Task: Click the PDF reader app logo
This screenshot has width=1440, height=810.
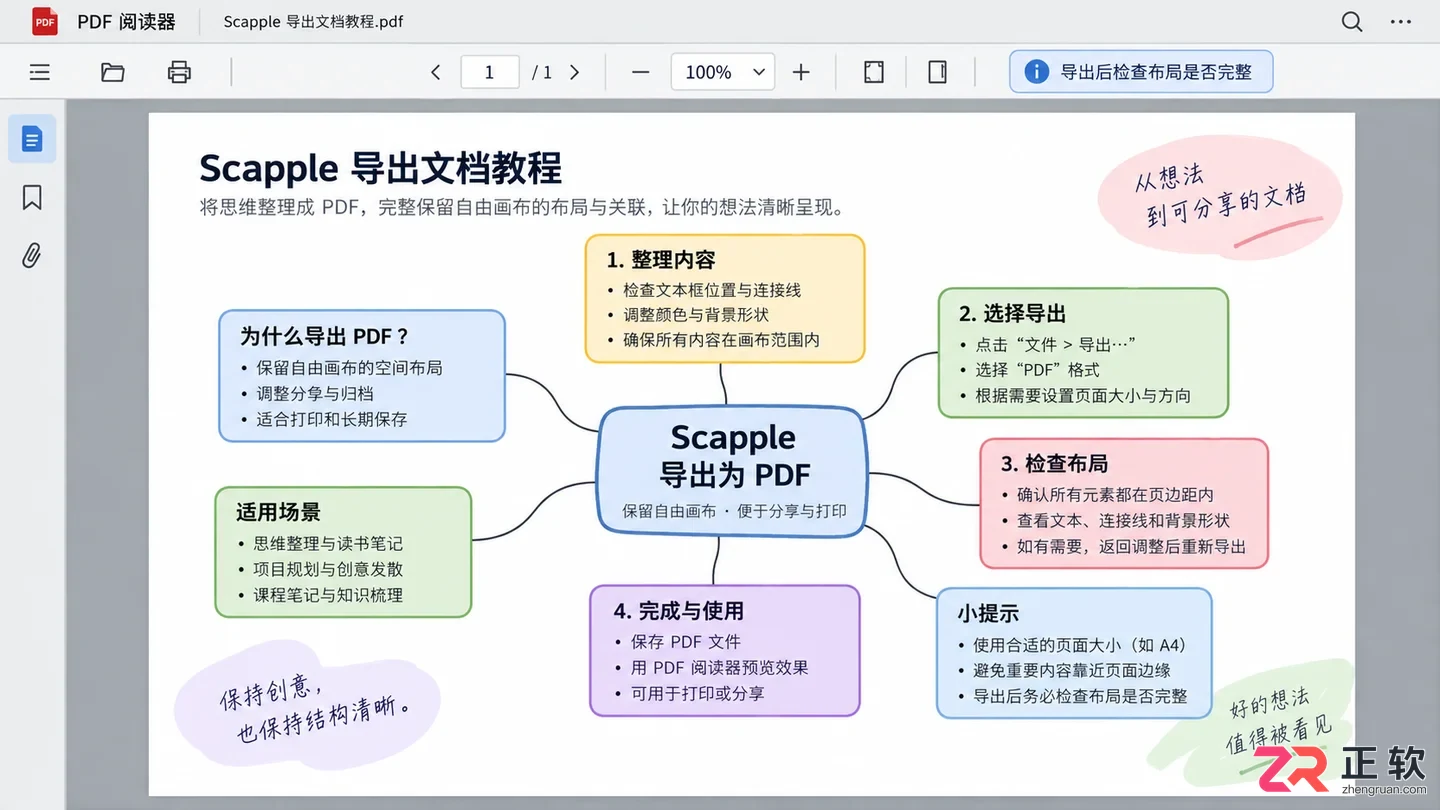Action: pos(45,21)
